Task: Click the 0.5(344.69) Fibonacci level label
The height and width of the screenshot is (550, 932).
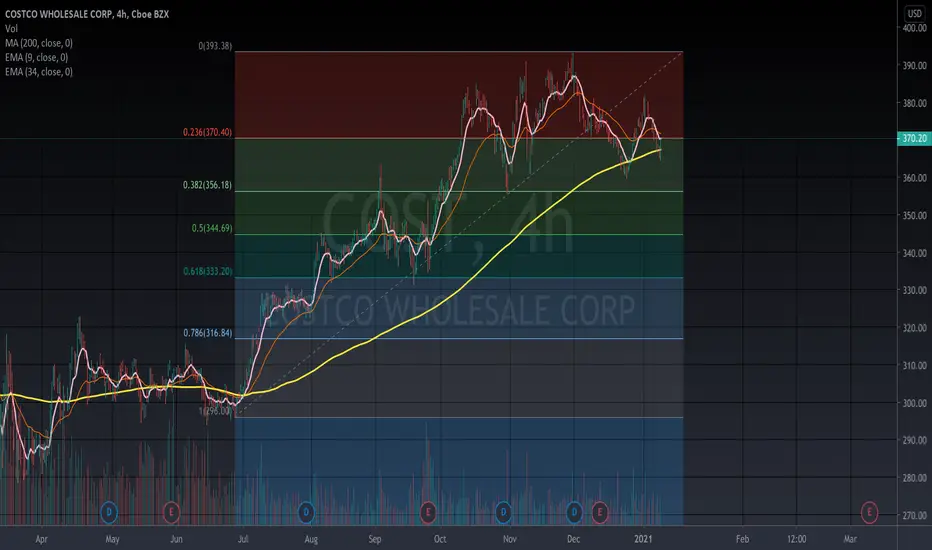Action: click(212, 228)
